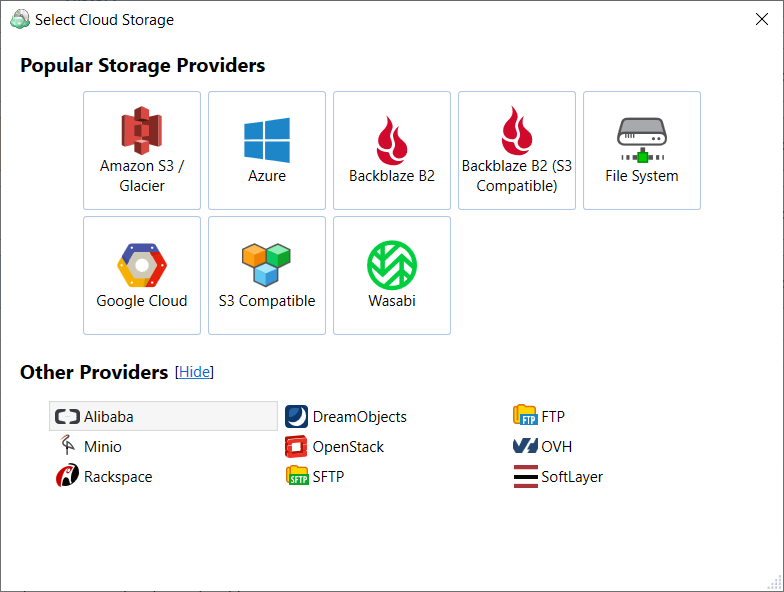
Task: Select Alibaba from other providers
Action: tap(108, 416)
